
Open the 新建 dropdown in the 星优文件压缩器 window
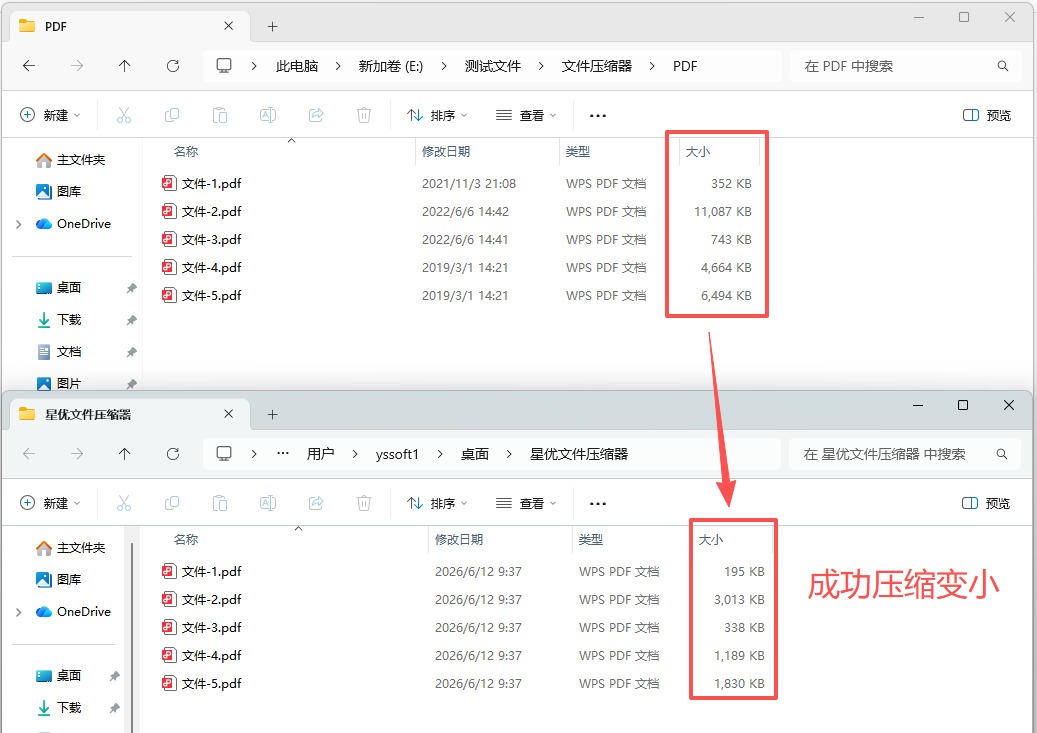coord(50,503)
